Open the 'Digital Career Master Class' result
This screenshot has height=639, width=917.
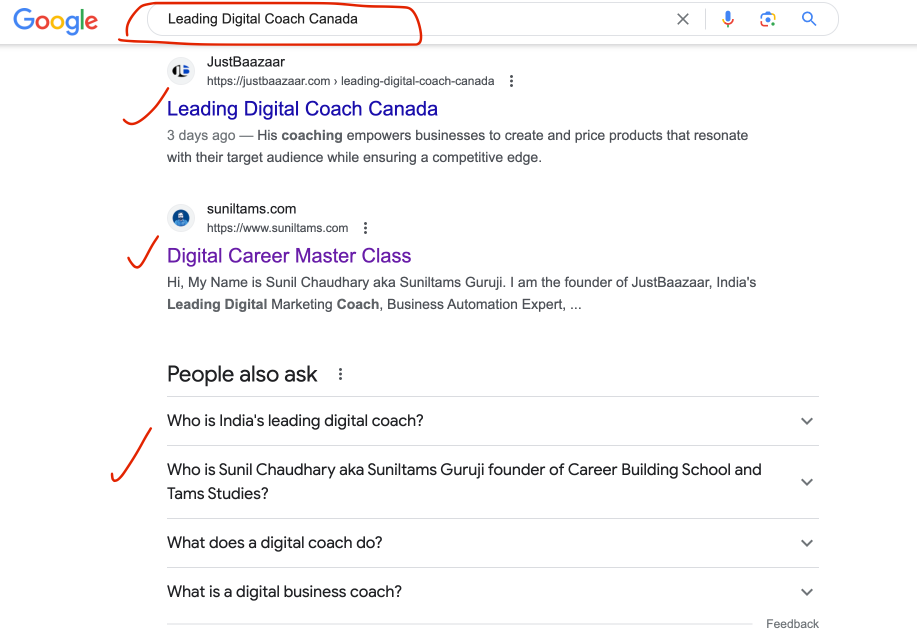coord(288,255)
